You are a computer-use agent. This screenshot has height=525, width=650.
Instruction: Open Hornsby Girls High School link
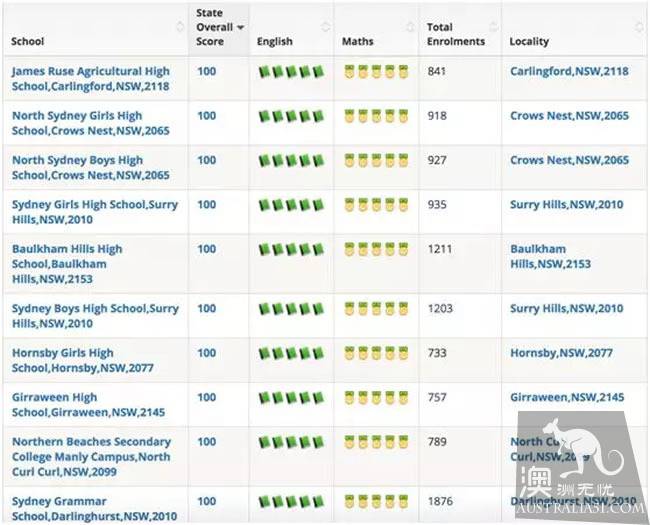pos(83,360)
